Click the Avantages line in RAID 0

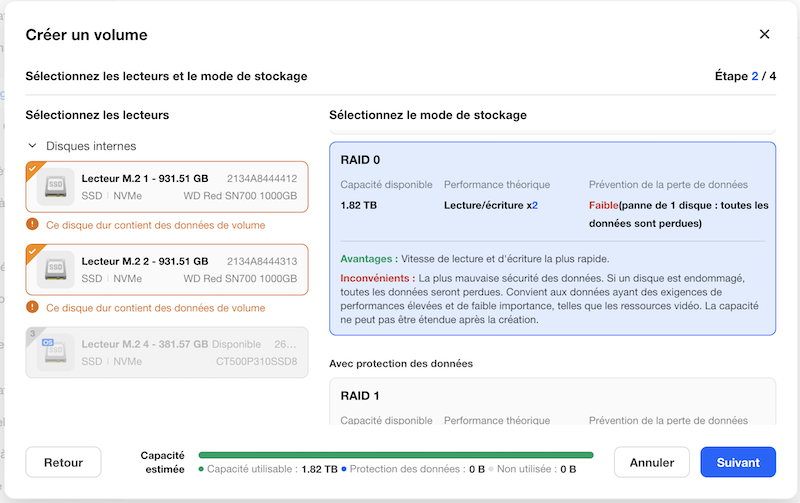(x=474, y=259)
